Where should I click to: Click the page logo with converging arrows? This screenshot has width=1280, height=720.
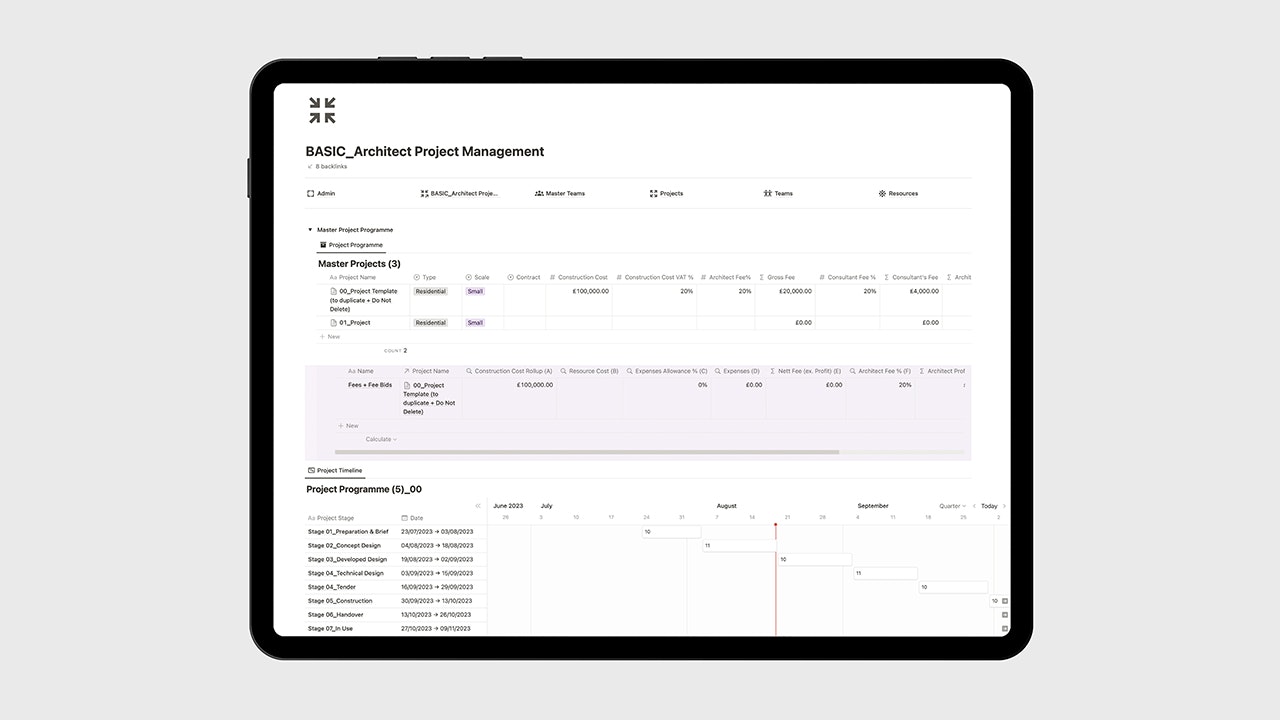[x=322, y=110]
